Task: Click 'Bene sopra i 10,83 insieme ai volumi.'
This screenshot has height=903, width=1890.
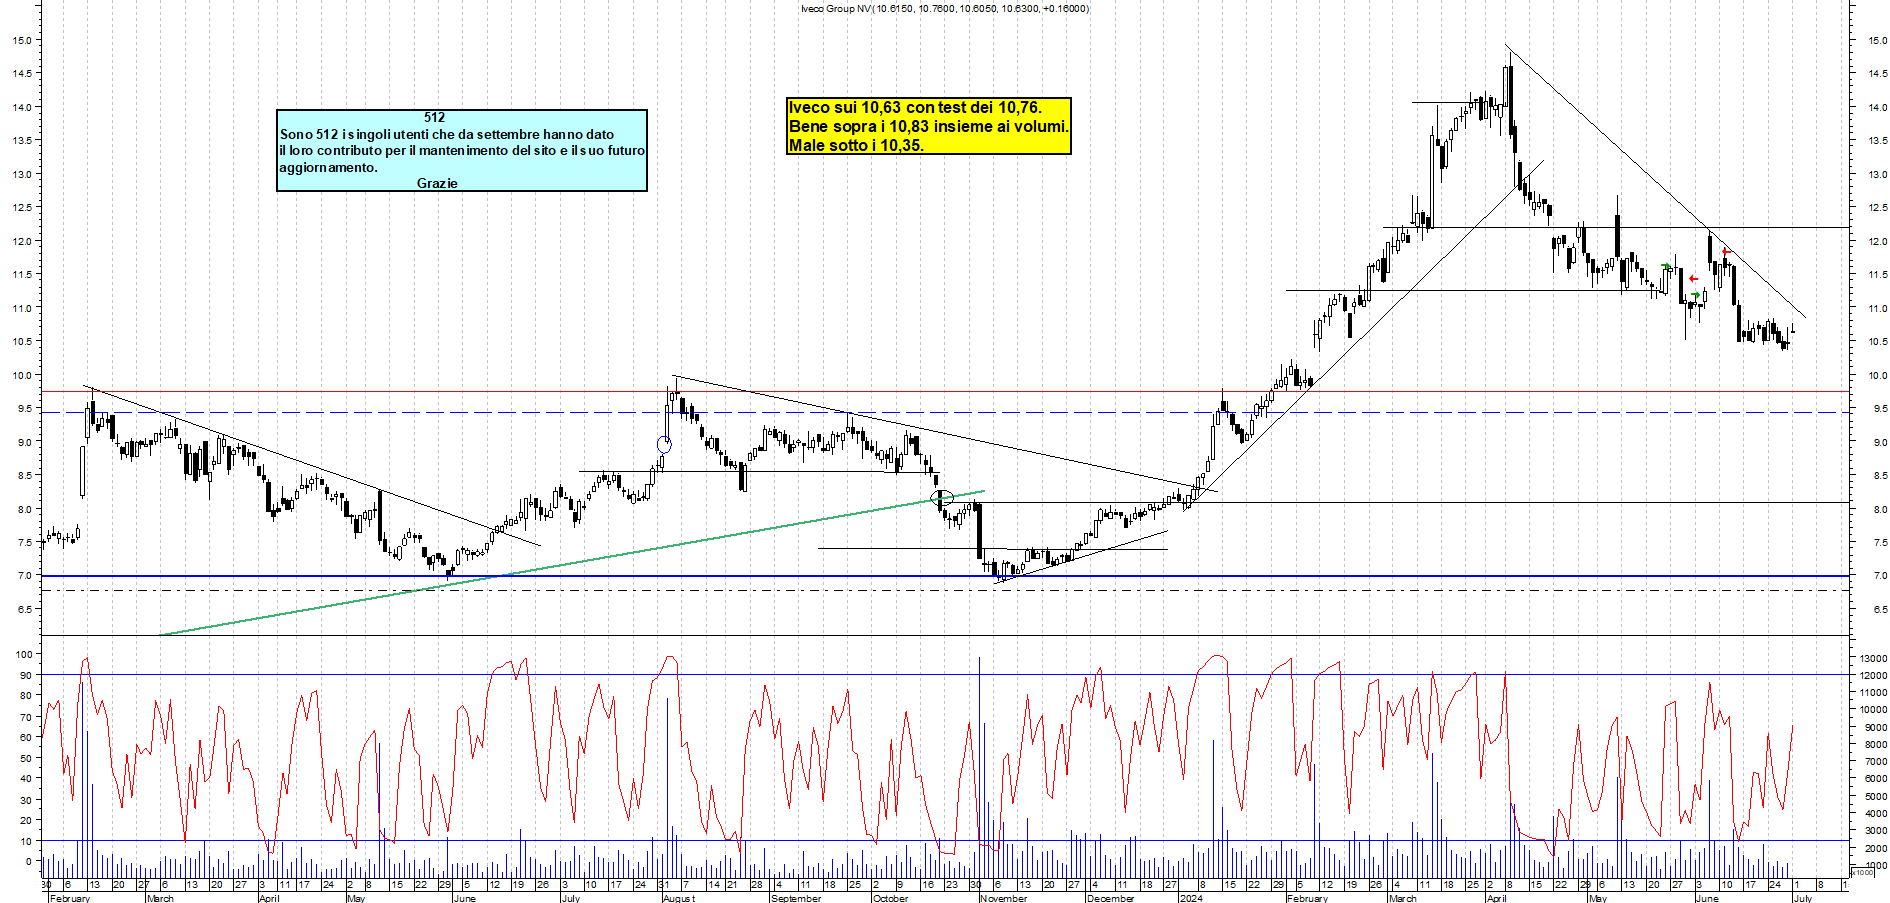Action: [x=929, y=126]
